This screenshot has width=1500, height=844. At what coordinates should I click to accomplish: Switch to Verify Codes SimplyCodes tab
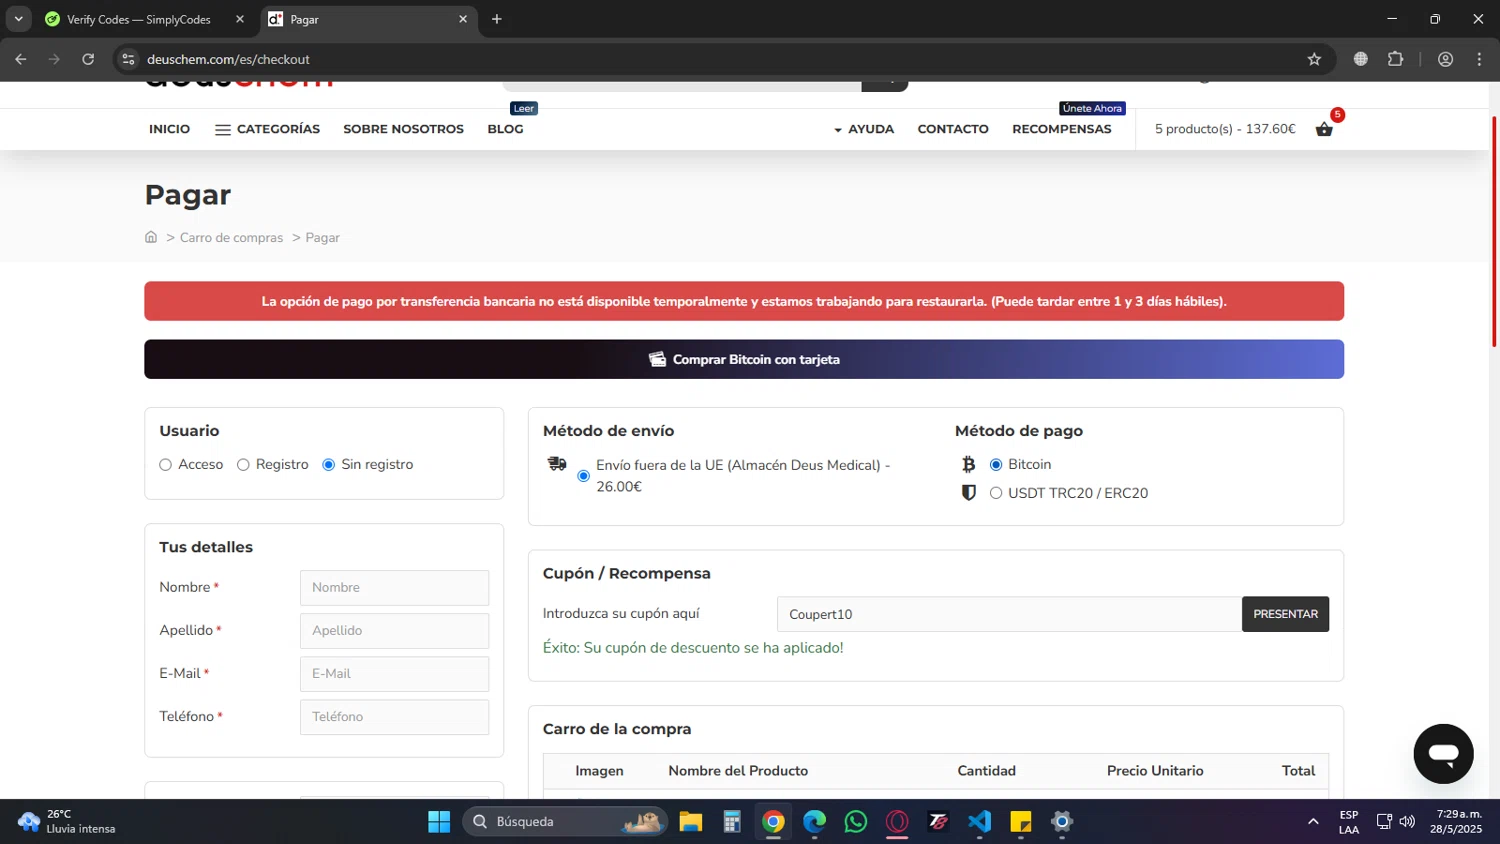click(138, 19)
